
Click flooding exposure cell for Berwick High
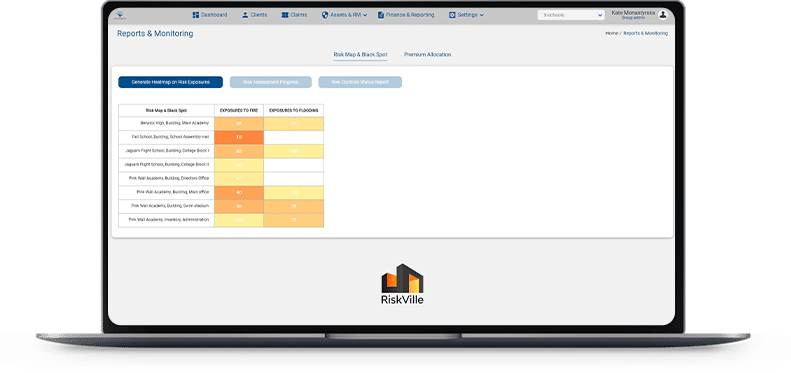coord(294,124)
